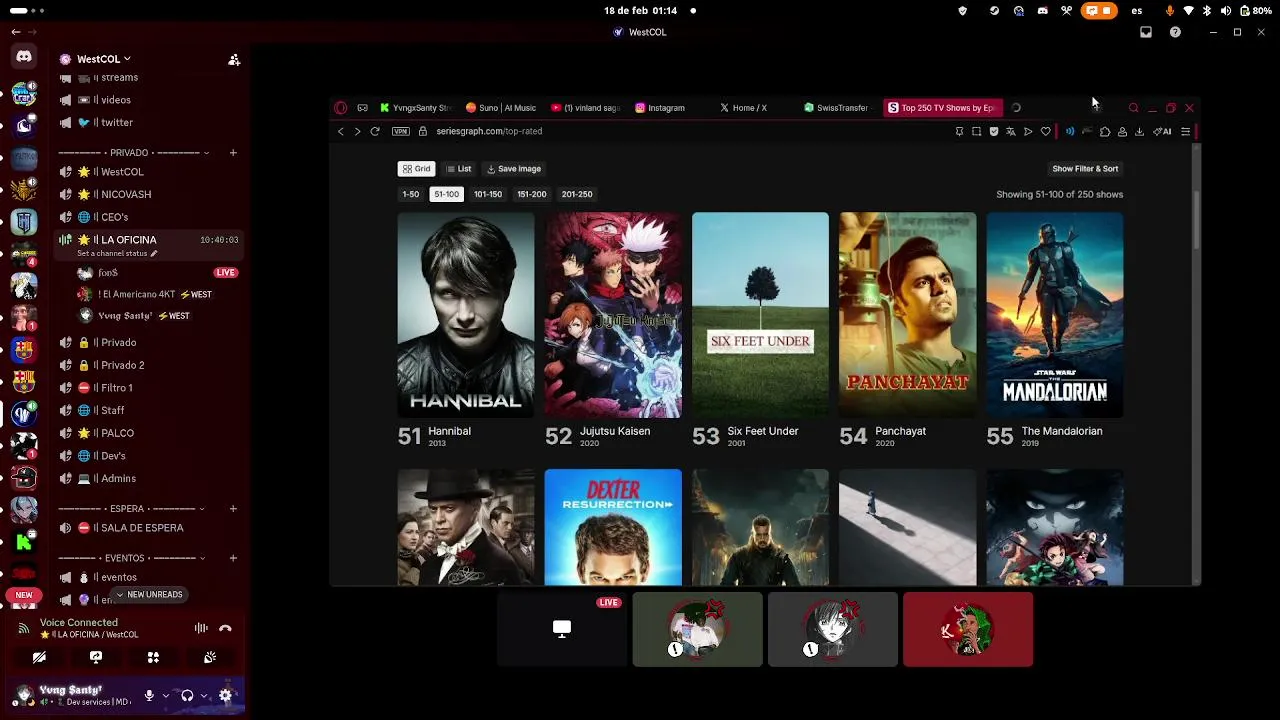This screenshot has width=1280, height=720.
Task: Join the NICOVASH voice channel
Action: tap(148, 194)
